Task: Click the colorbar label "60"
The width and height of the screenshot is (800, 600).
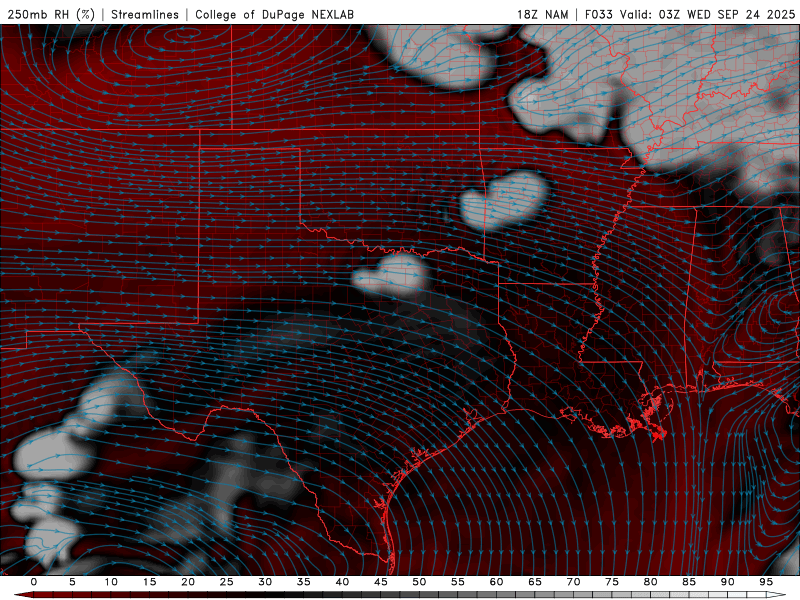Action: [x=496, y=582]
